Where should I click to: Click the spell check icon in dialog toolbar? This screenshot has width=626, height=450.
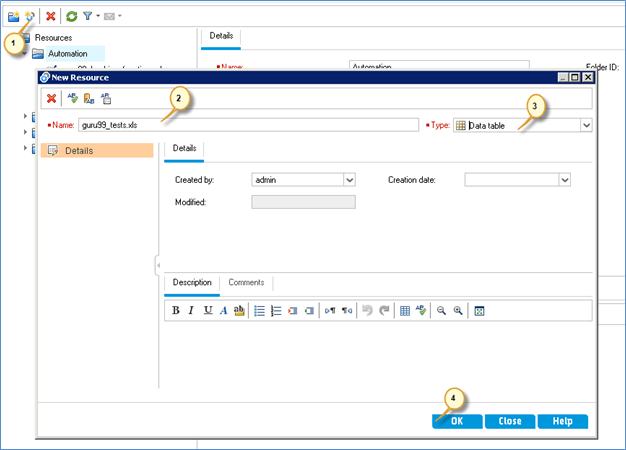tap(71, 98)
